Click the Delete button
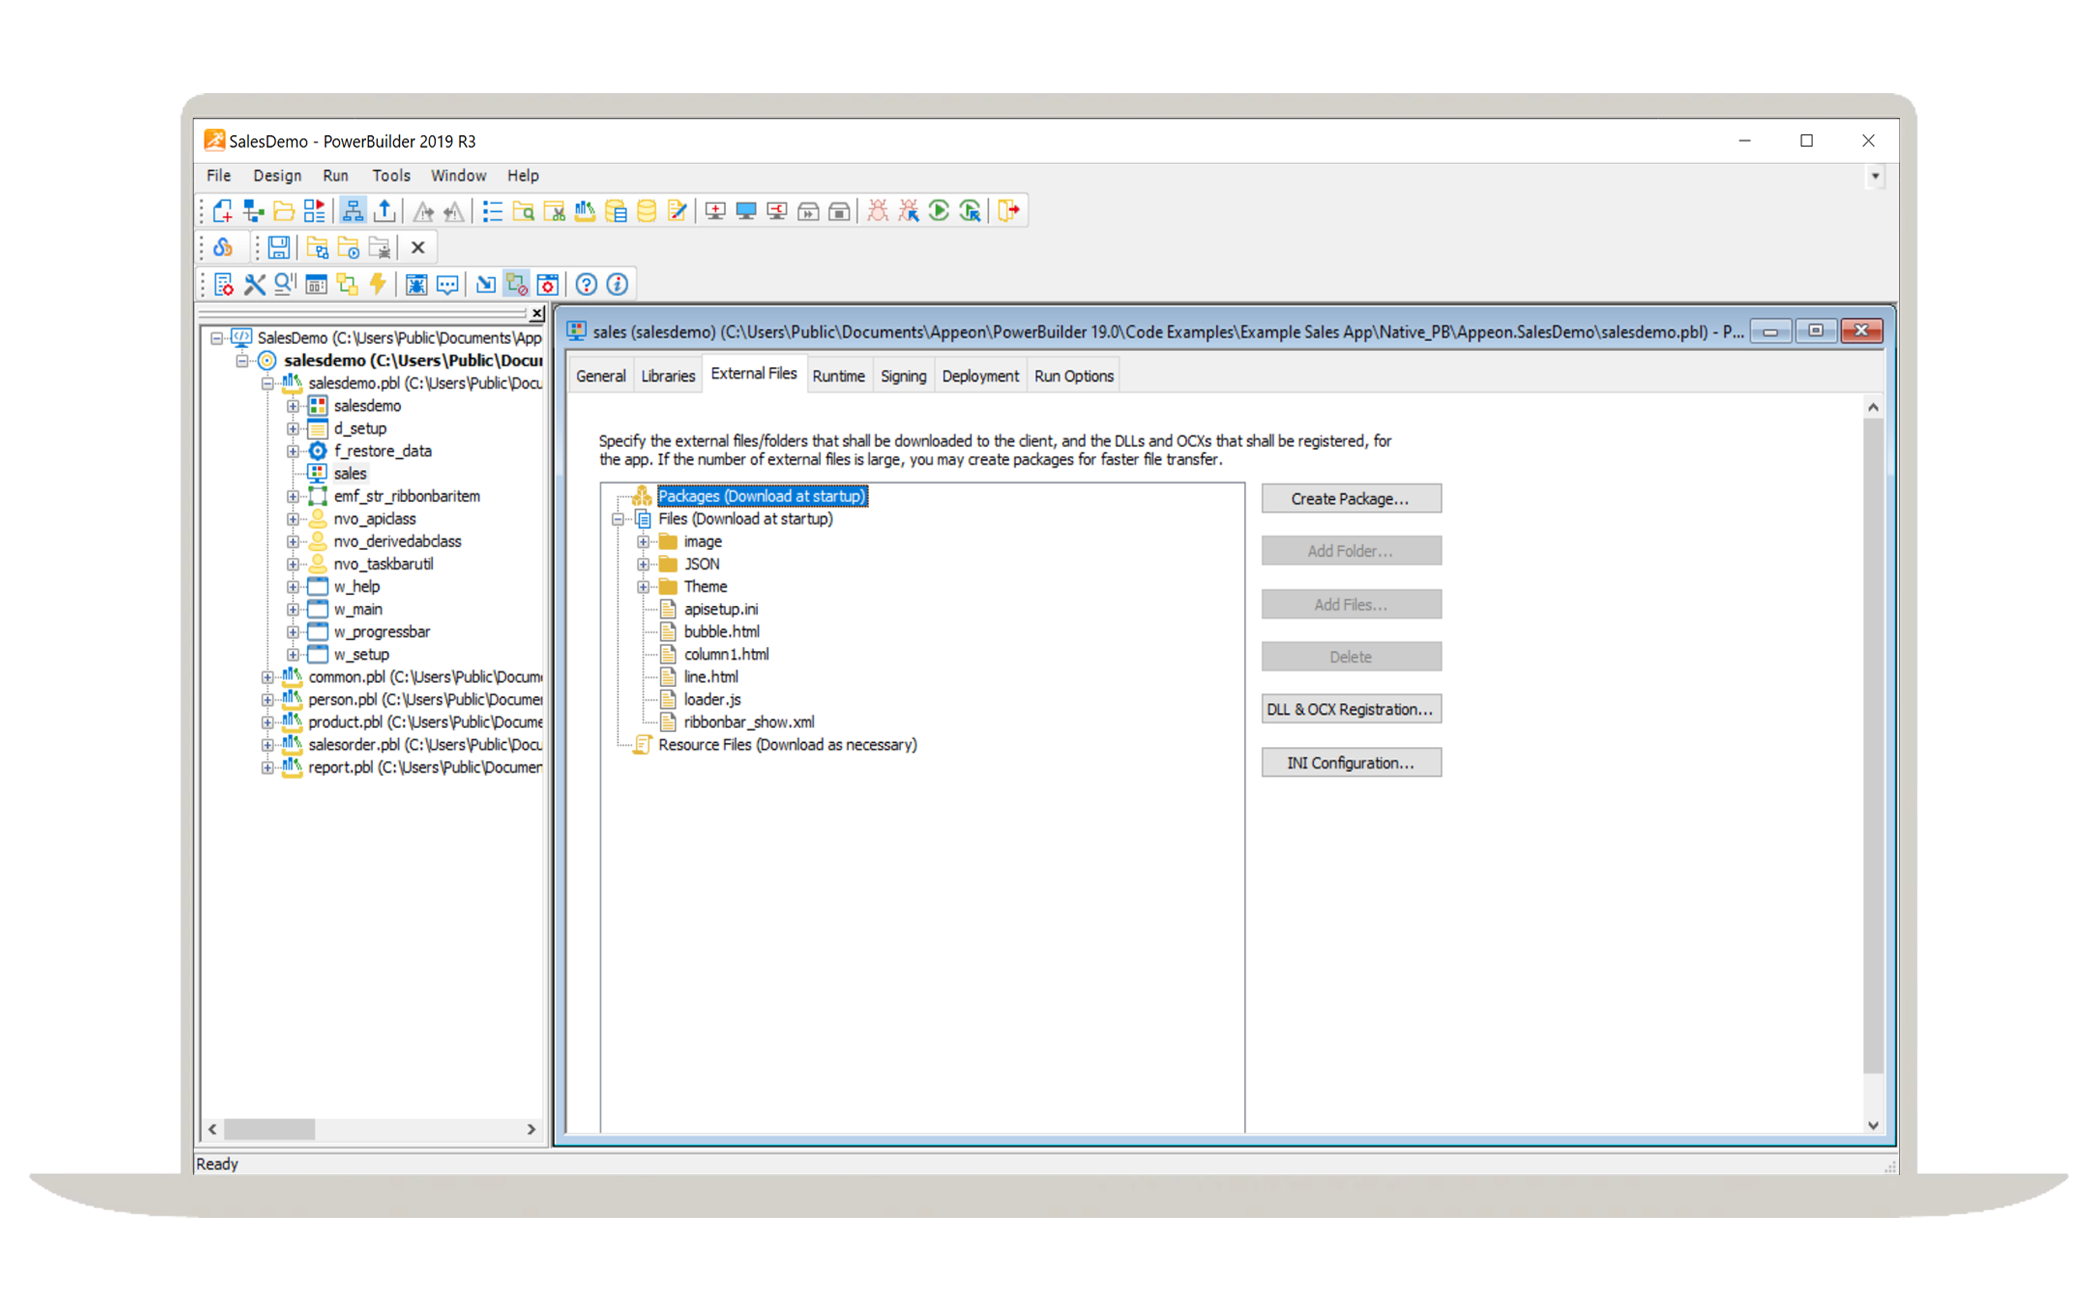The image size is (2099, 1312). tap(1351, 657)
